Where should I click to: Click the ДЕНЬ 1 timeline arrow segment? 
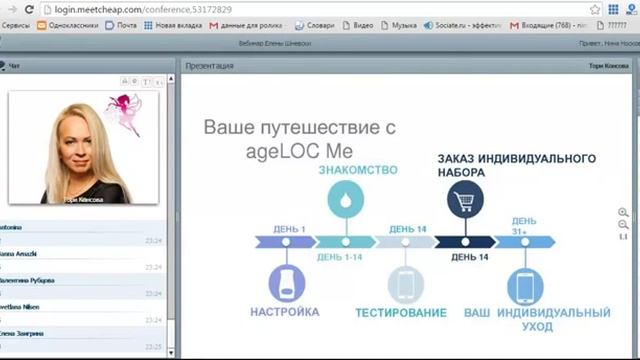pos(286,242)
